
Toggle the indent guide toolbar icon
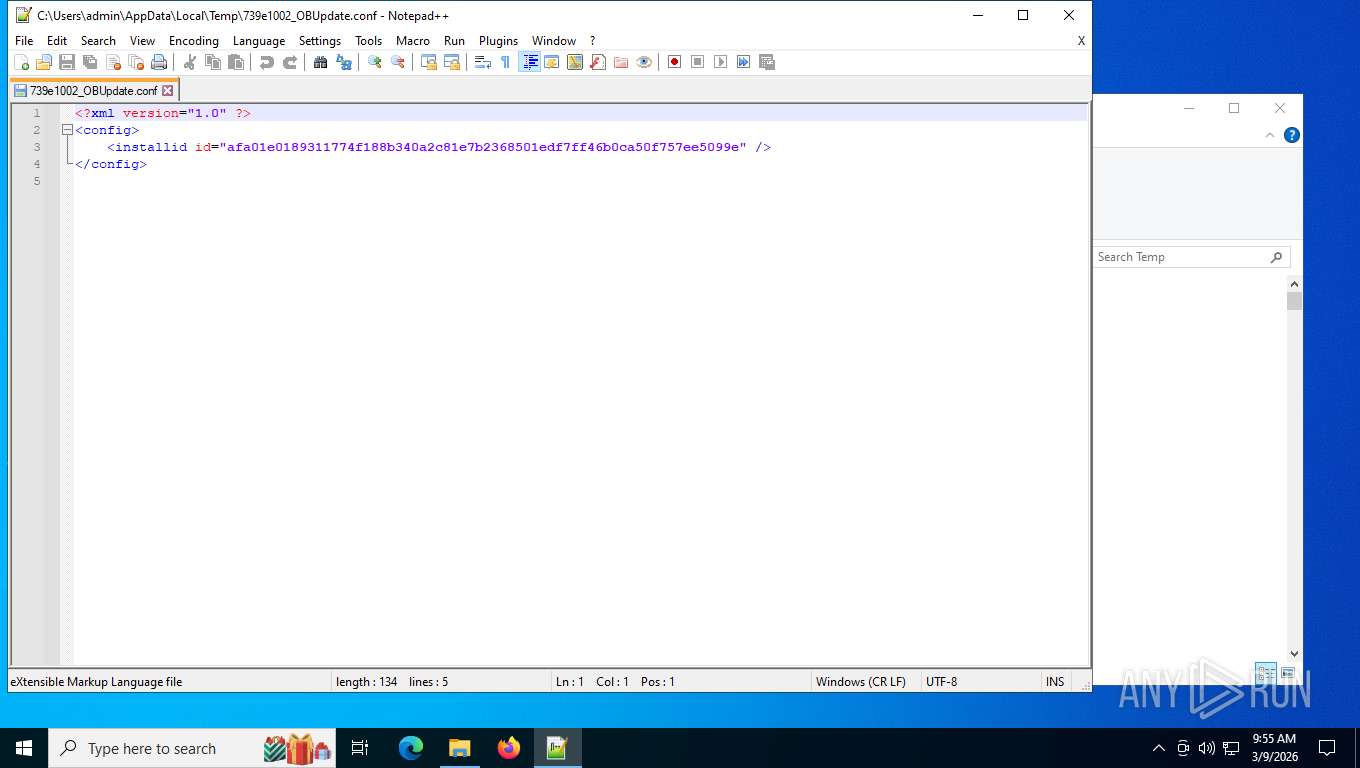[530, 62]
